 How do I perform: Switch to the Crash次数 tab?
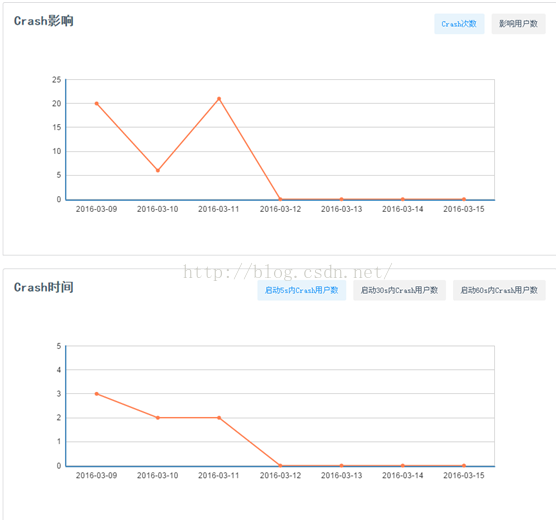pyautogui.click(x=459, y=24)
